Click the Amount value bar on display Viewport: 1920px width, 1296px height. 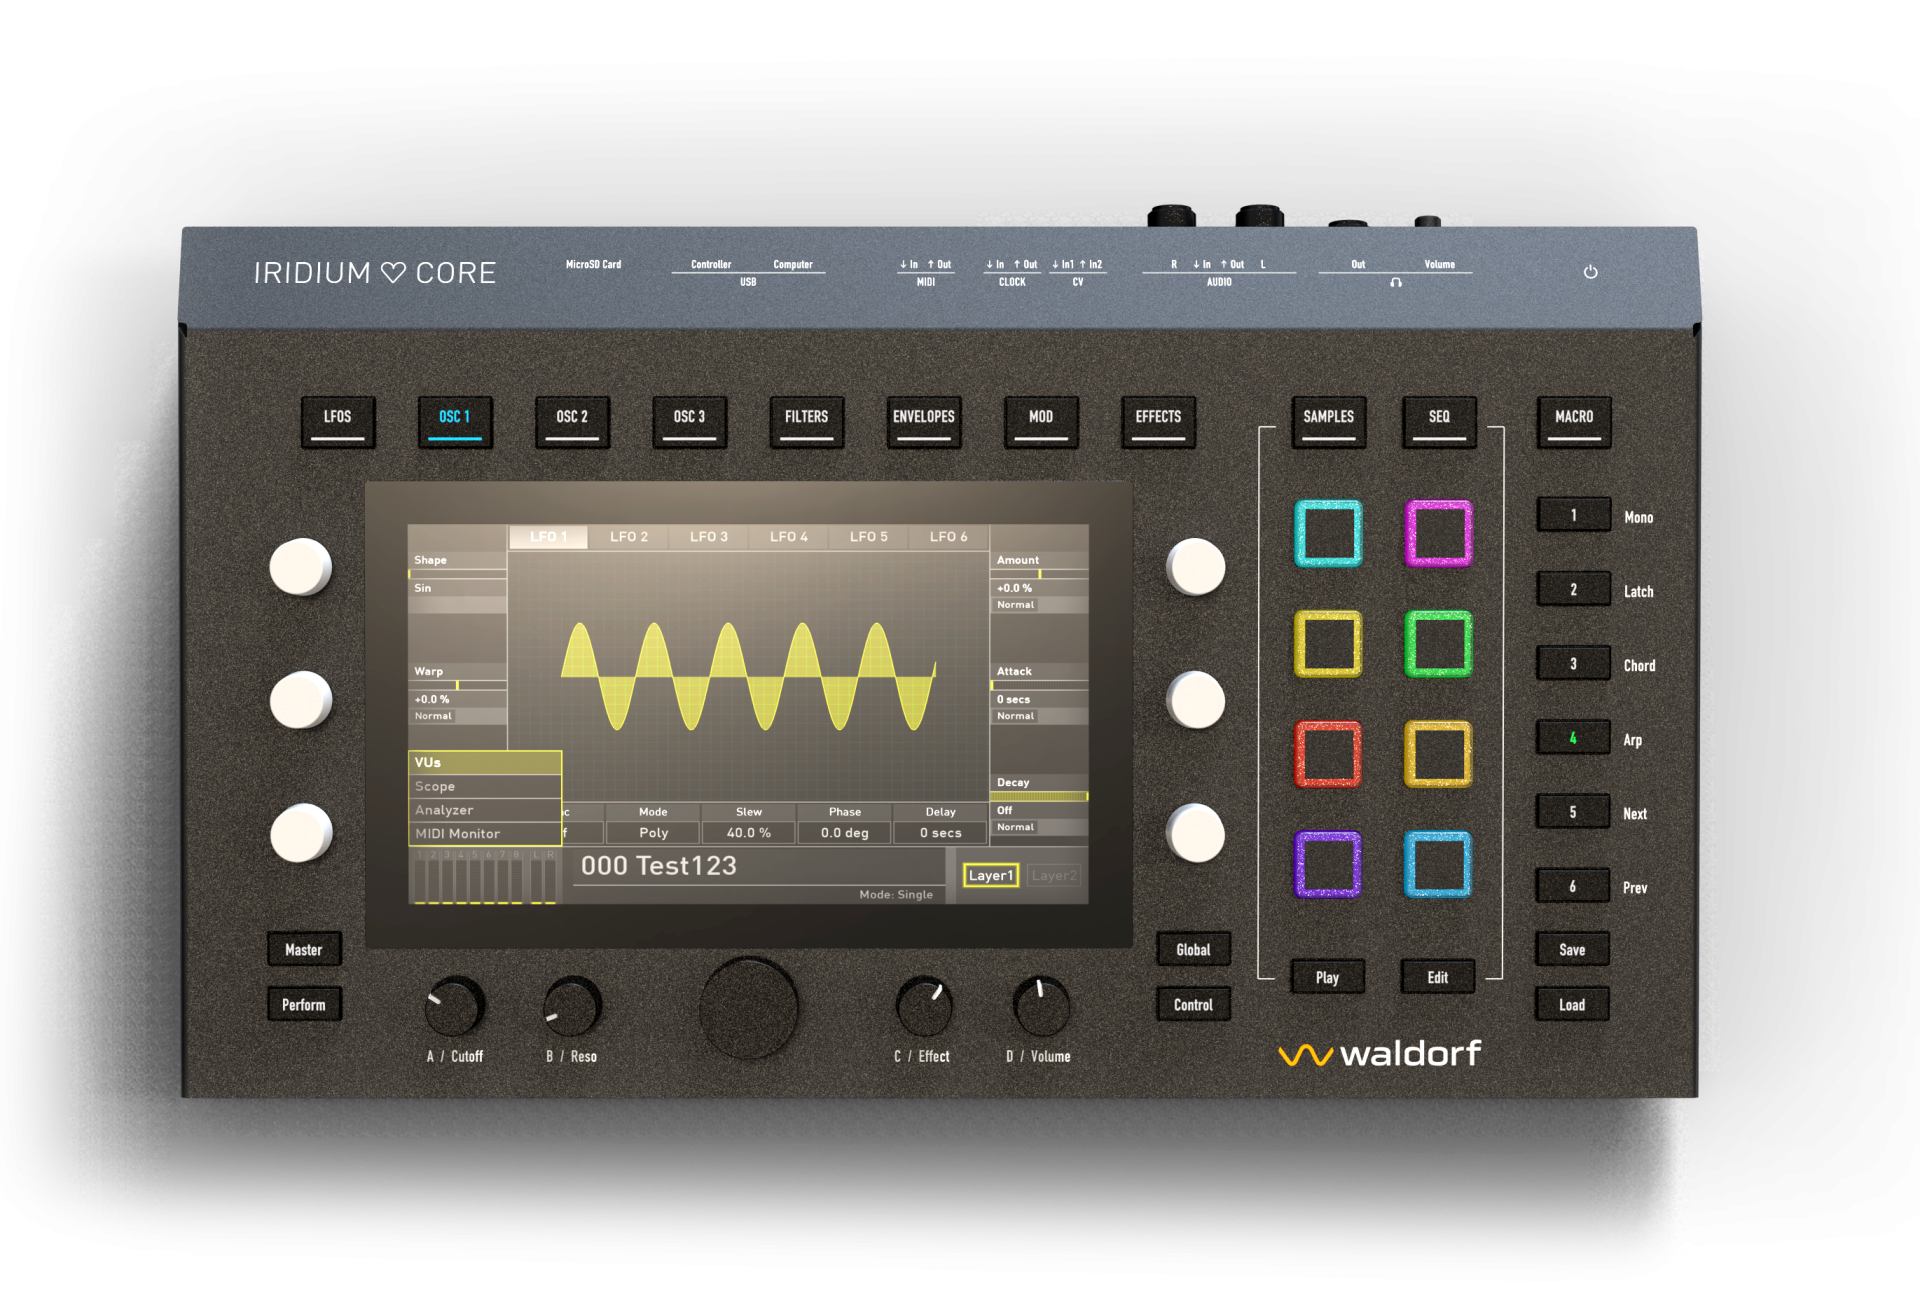pos(1039,575)
